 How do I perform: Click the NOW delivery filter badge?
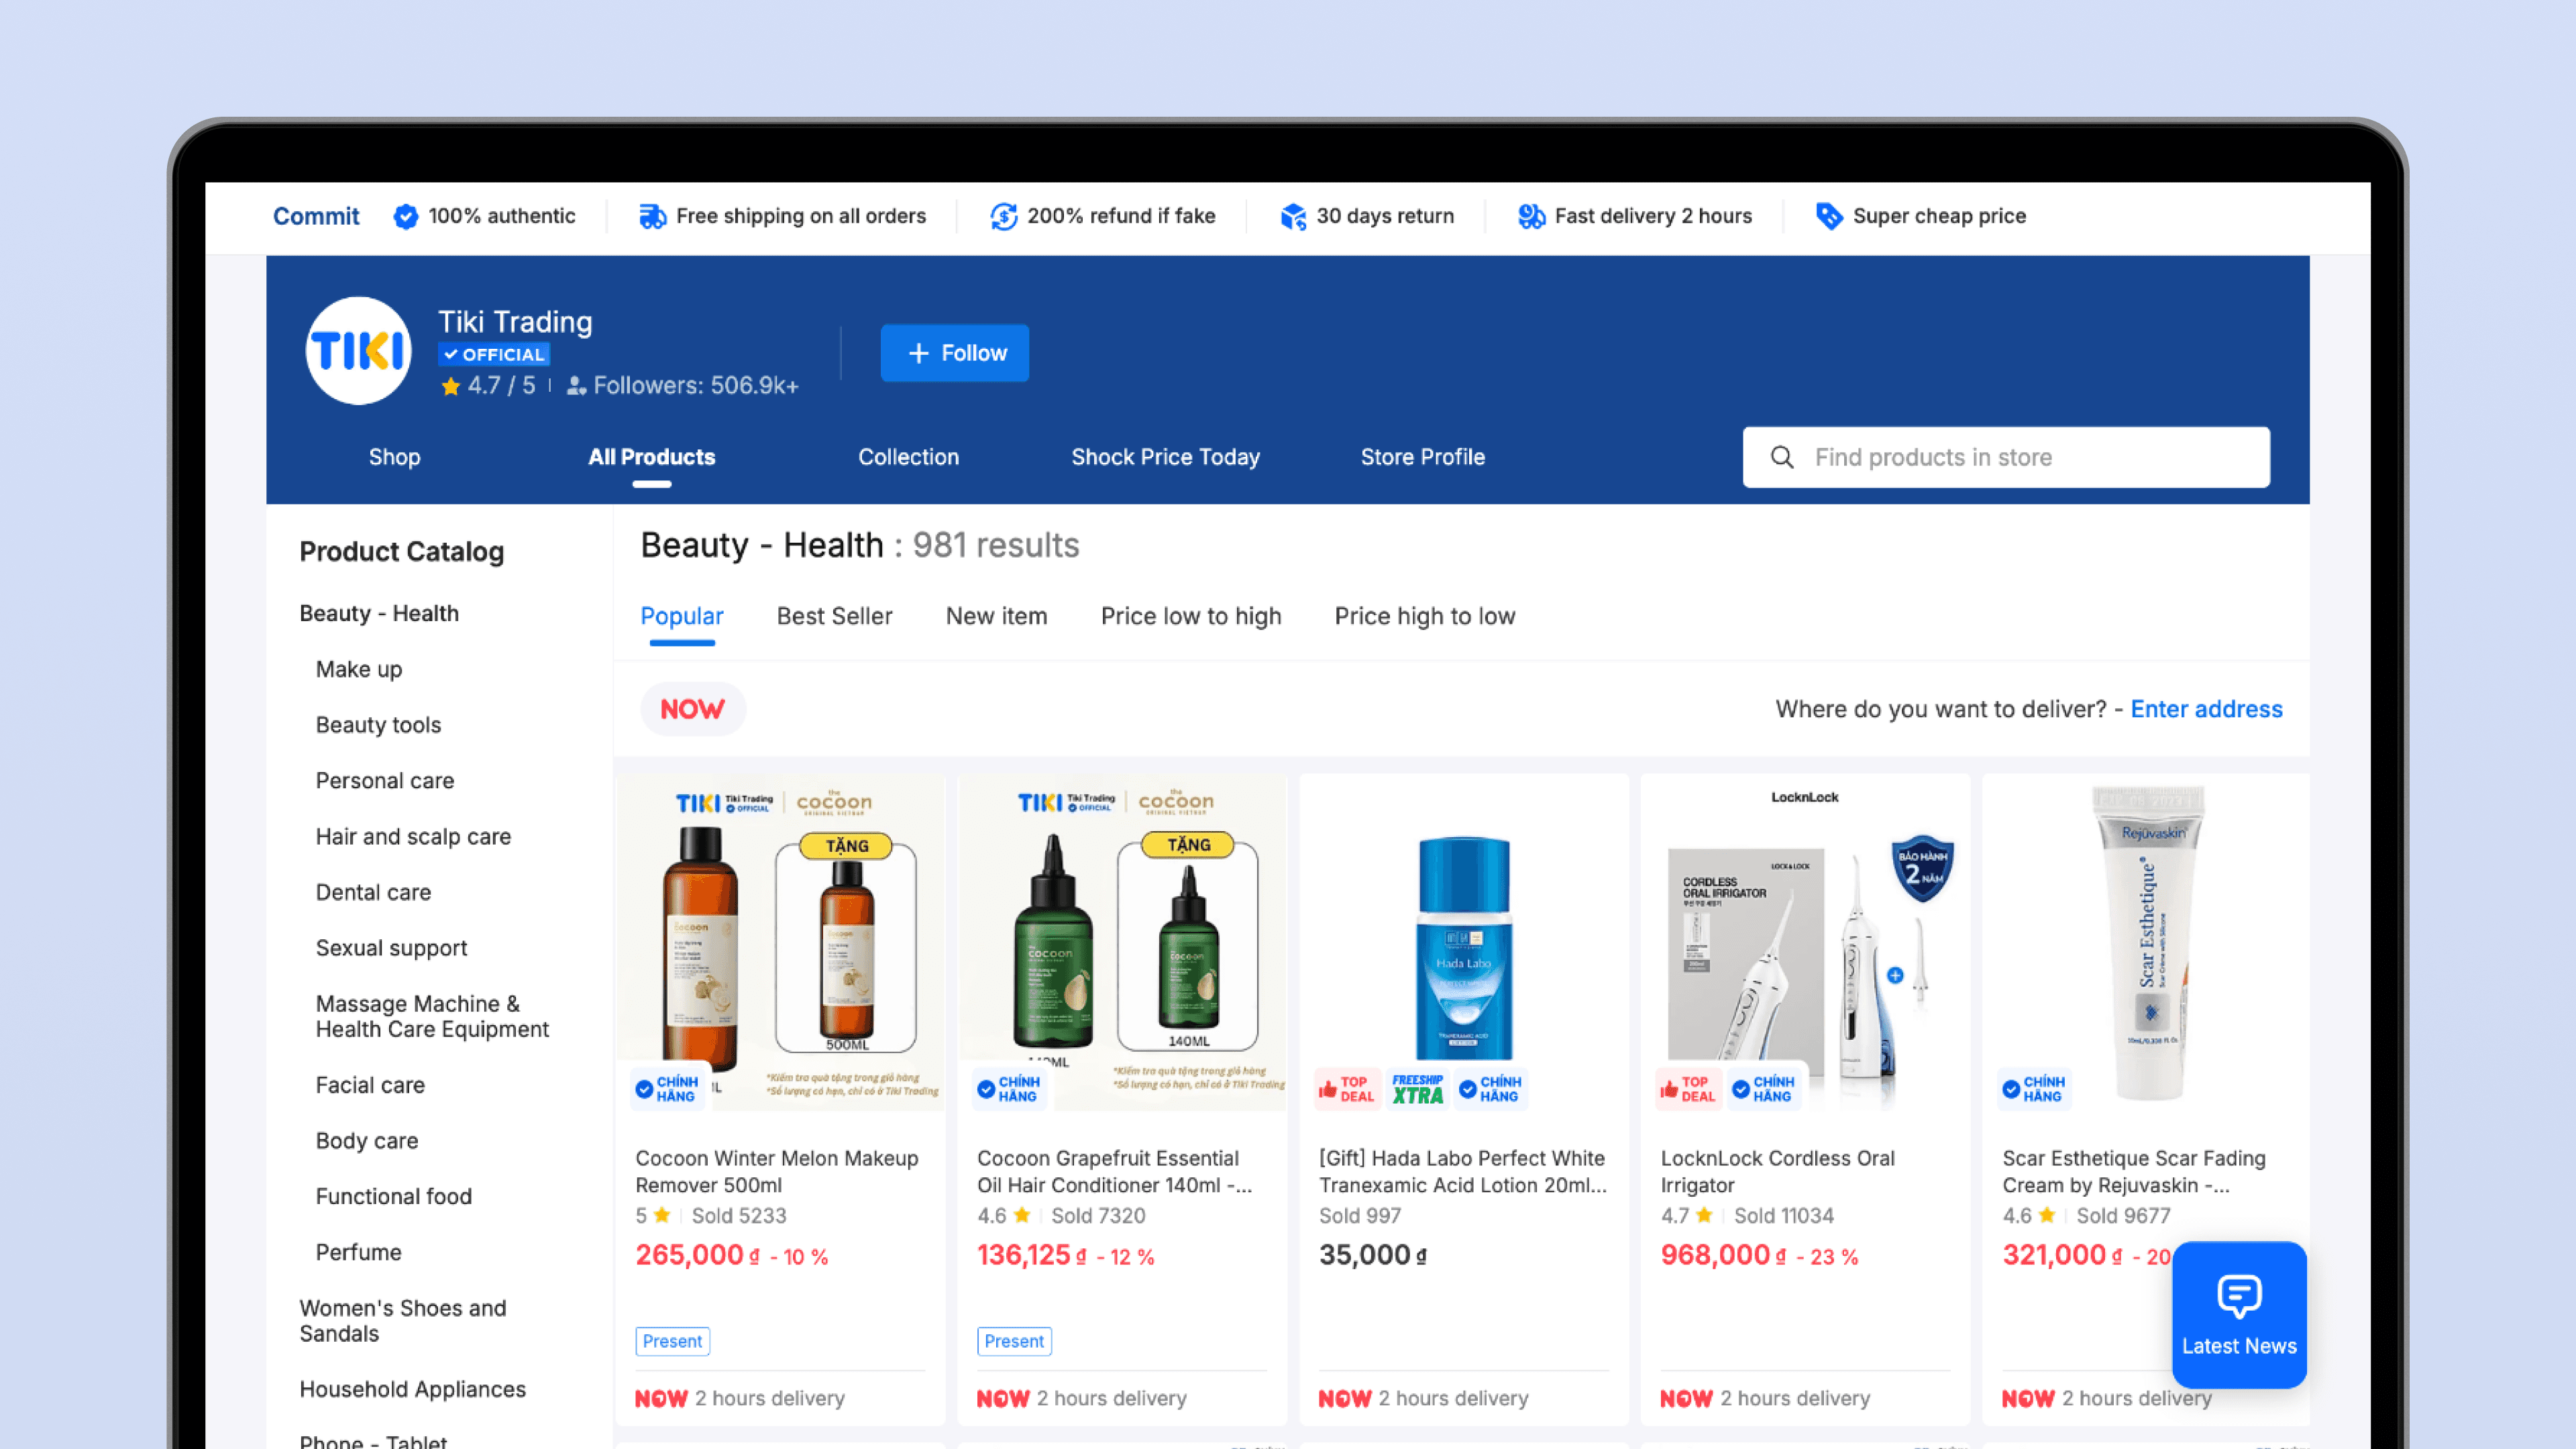click(692, 709)
